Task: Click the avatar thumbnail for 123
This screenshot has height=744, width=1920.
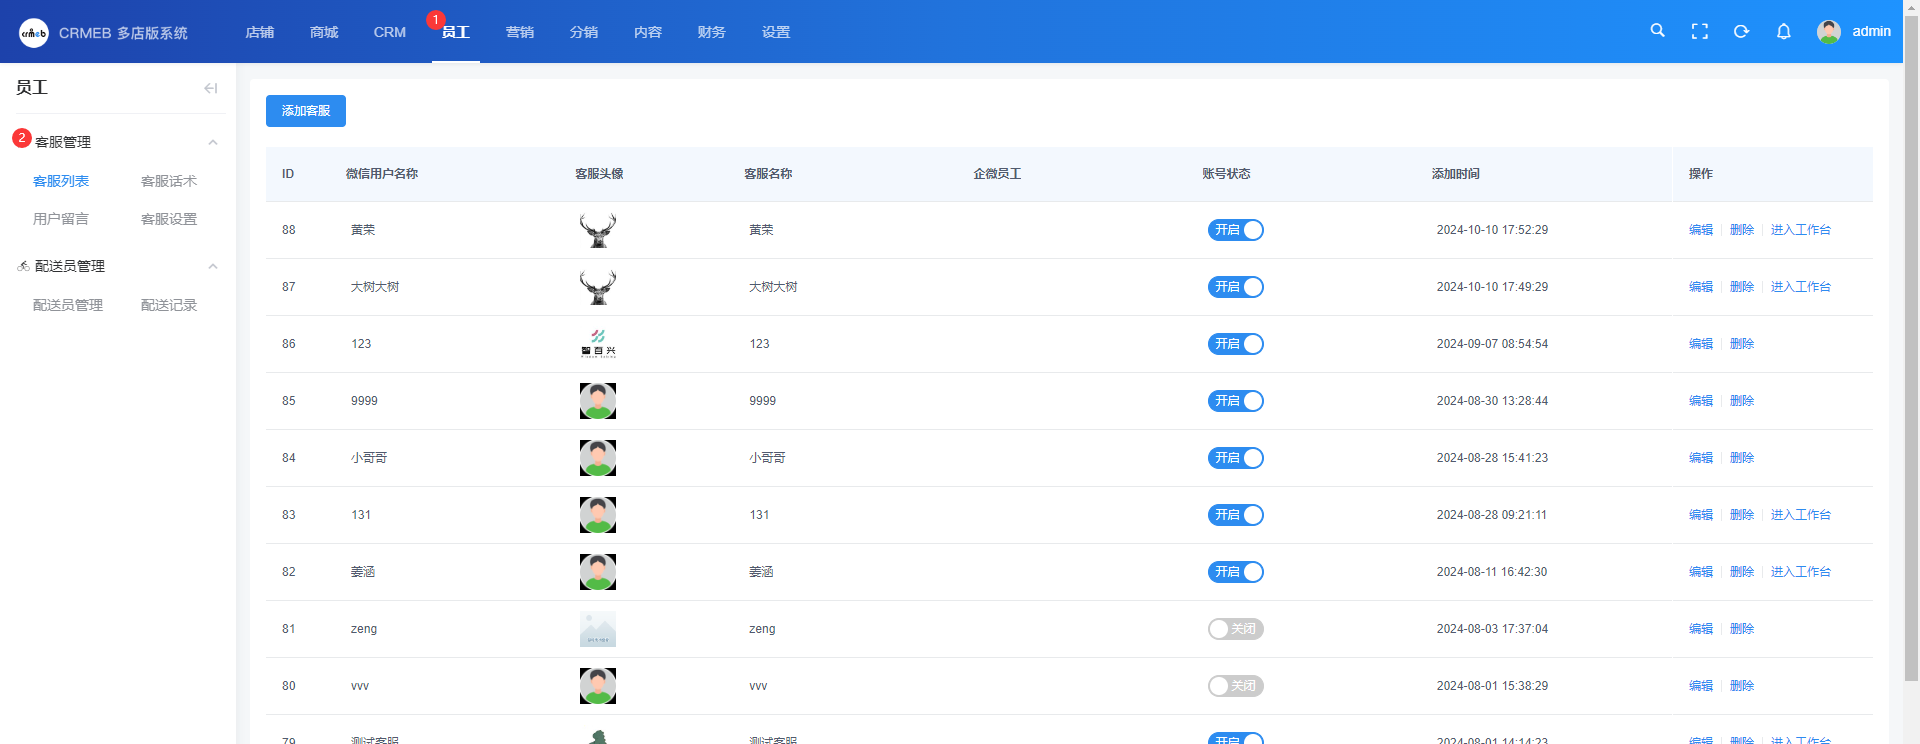Action: [x=598, y=344]
